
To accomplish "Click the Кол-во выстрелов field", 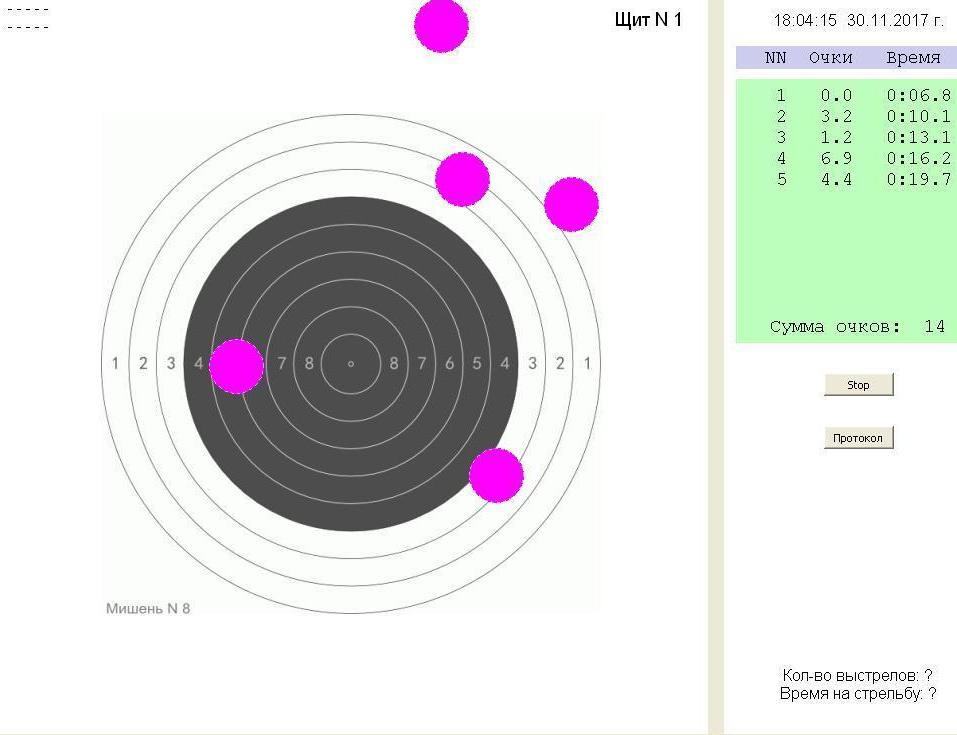I will tap(857, 676).
